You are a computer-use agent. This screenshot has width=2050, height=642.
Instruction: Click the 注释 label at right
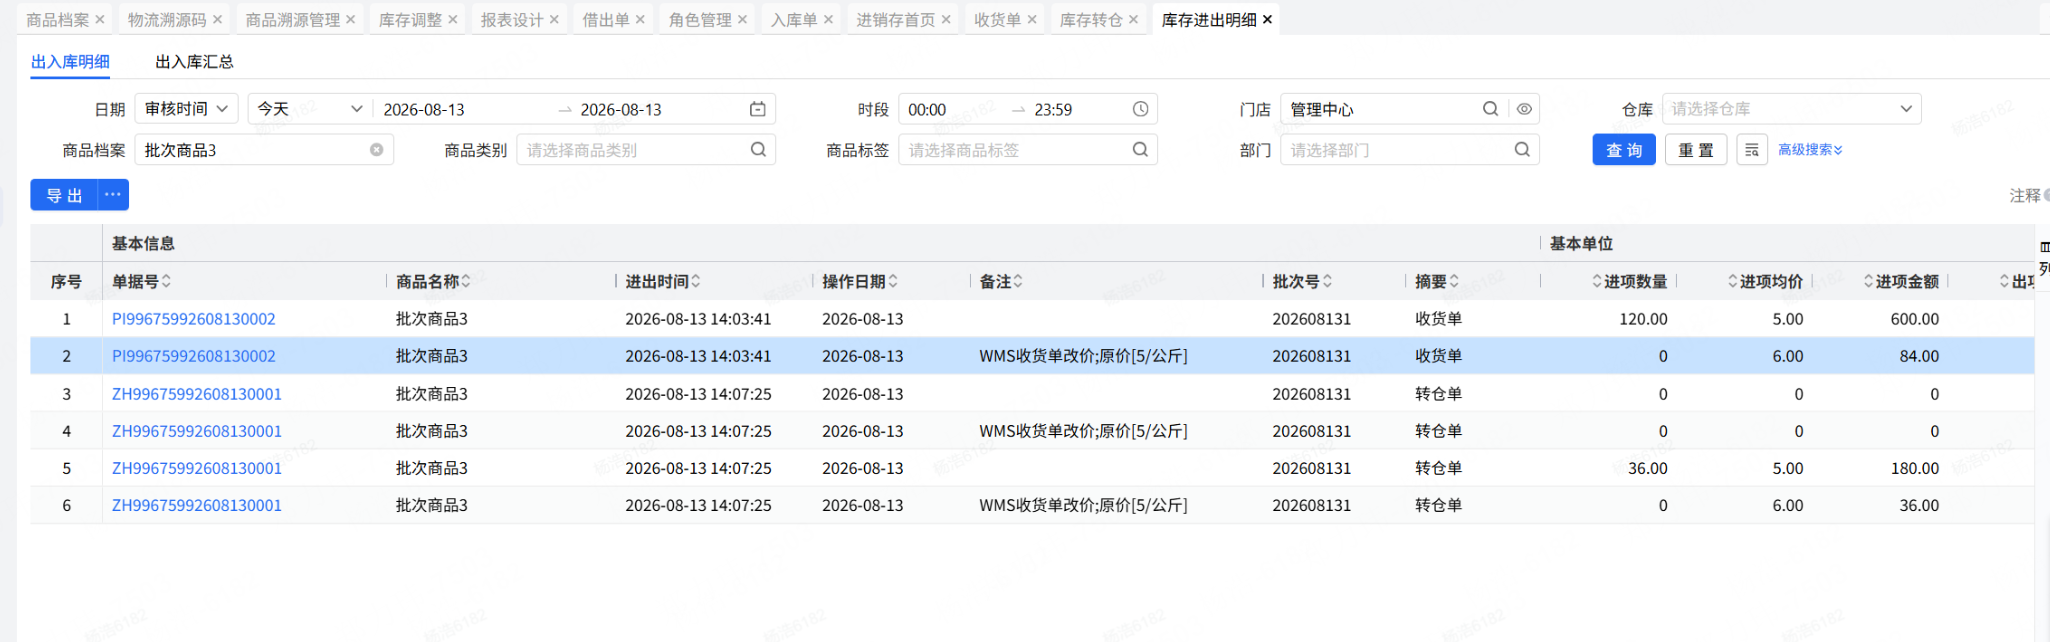[2024, 195]
